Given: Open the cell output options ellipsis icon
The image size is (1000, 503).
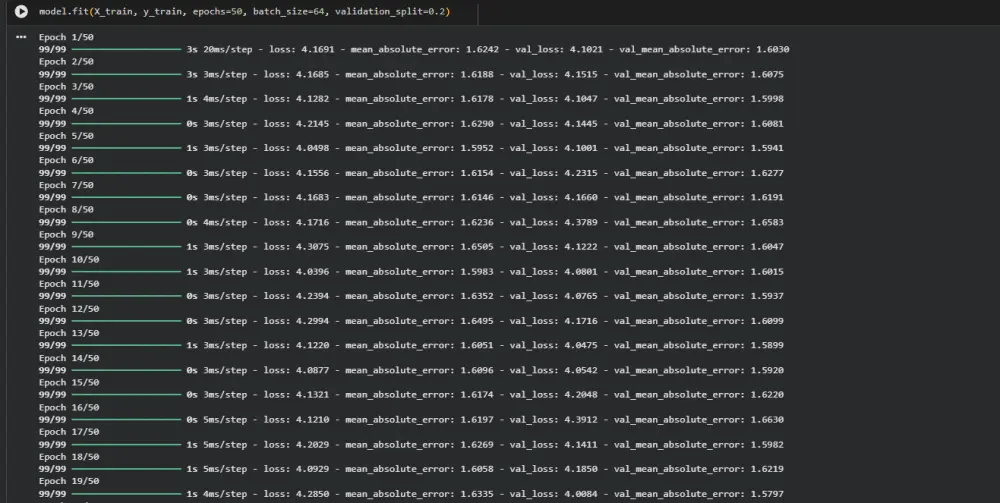Looking at the screenshot, I should tap(21, 37).
